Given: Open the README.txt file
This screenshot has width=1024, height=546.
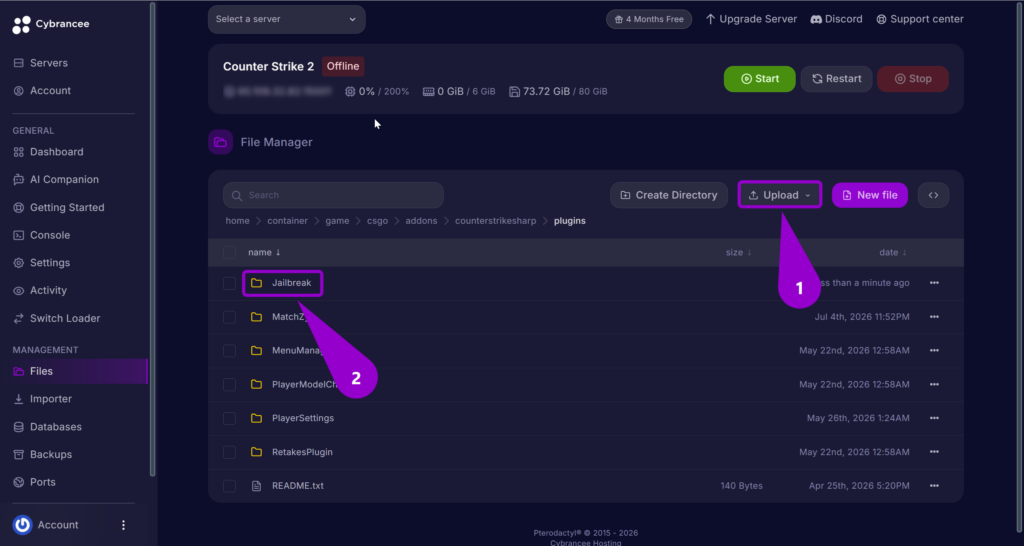Looking at the screenshot, I should [x=297, y=486].
